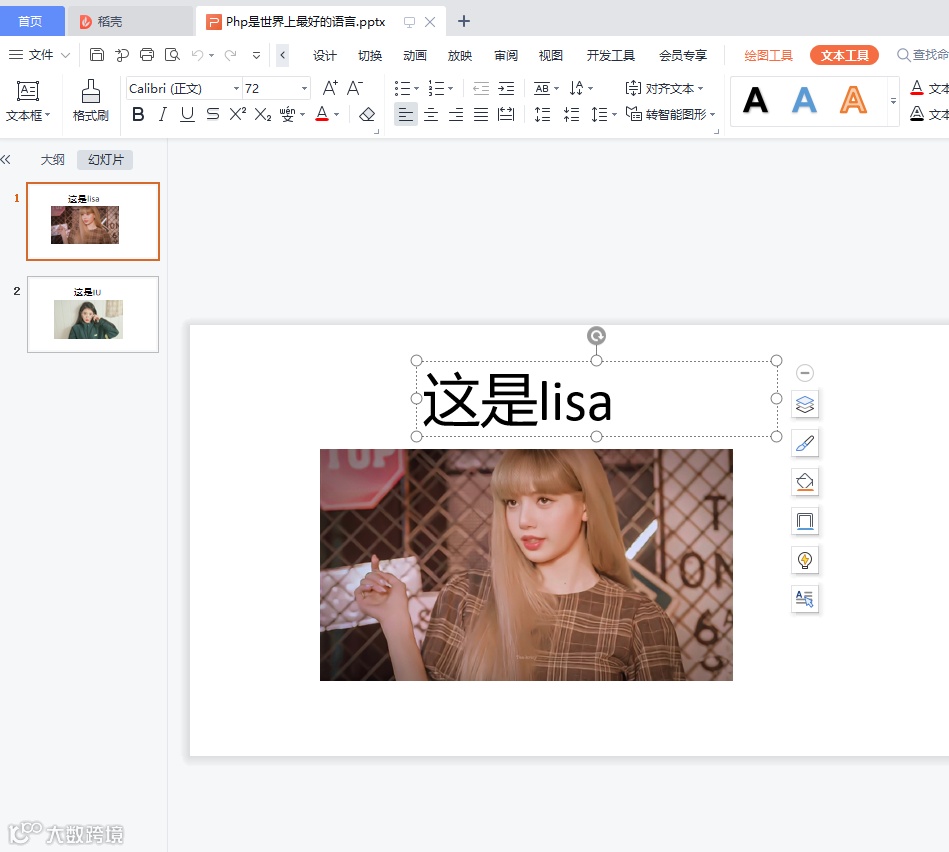
Task: Click the search (查找命令) magnifier icon
Action: tap(904, 55)
